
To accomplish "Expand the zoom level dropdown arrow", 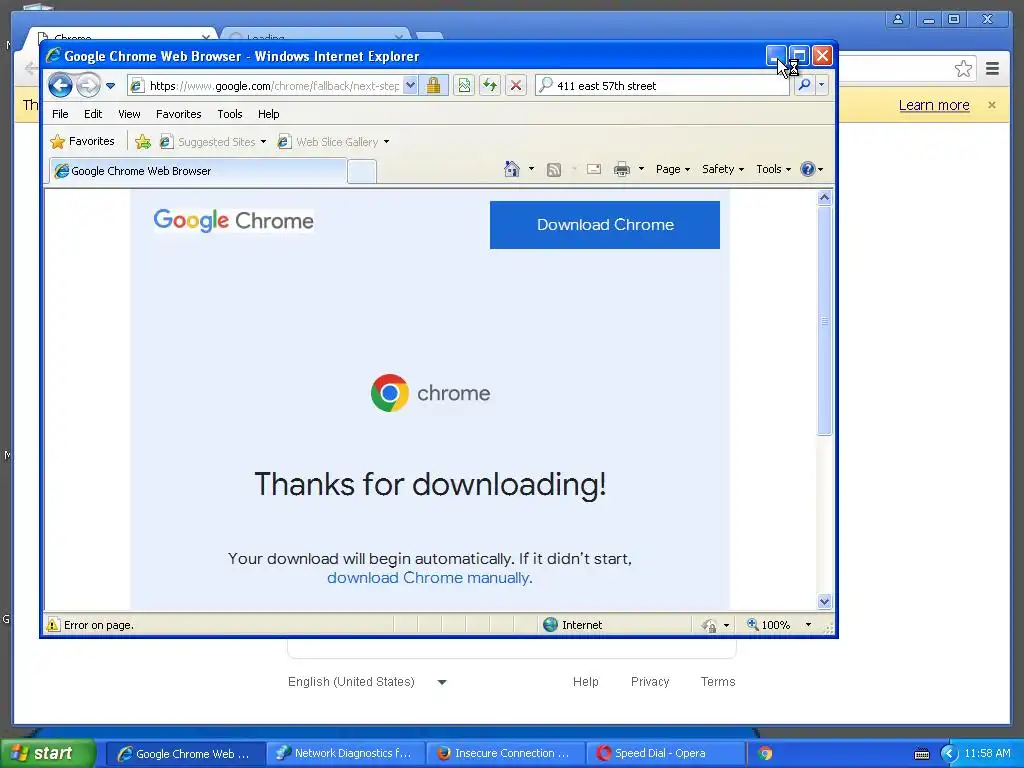I will [x=808, y=625].
